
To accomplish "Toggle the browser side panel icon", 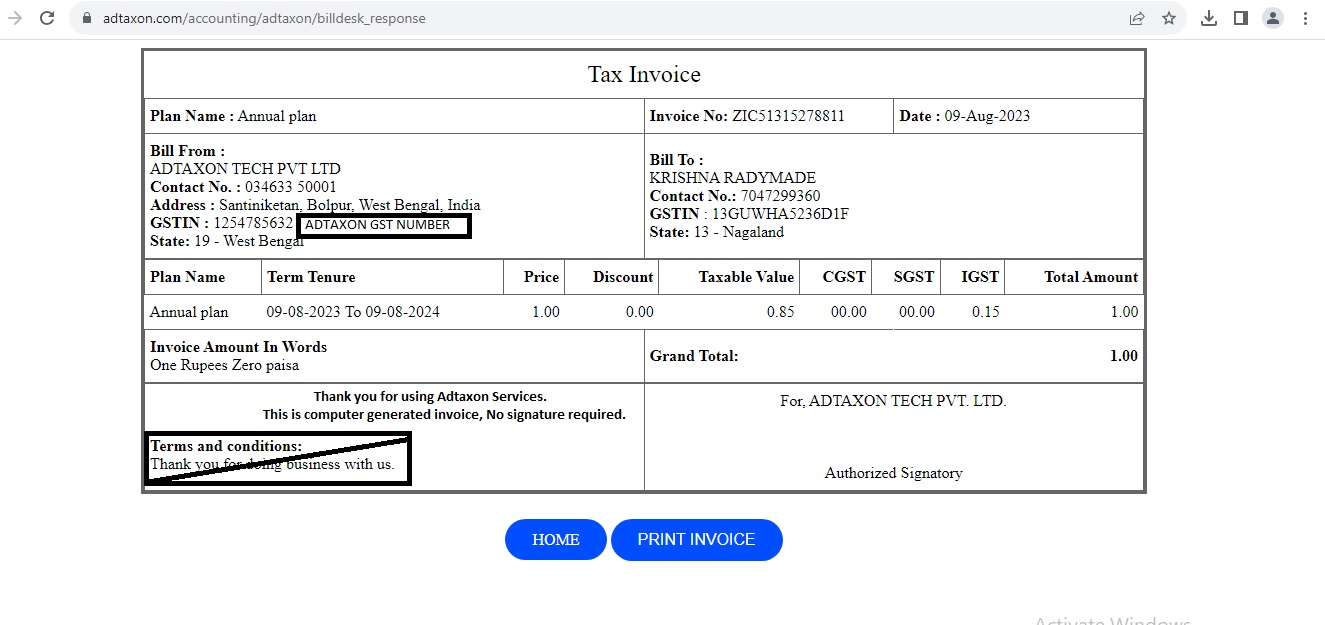I will (1241, 18).
